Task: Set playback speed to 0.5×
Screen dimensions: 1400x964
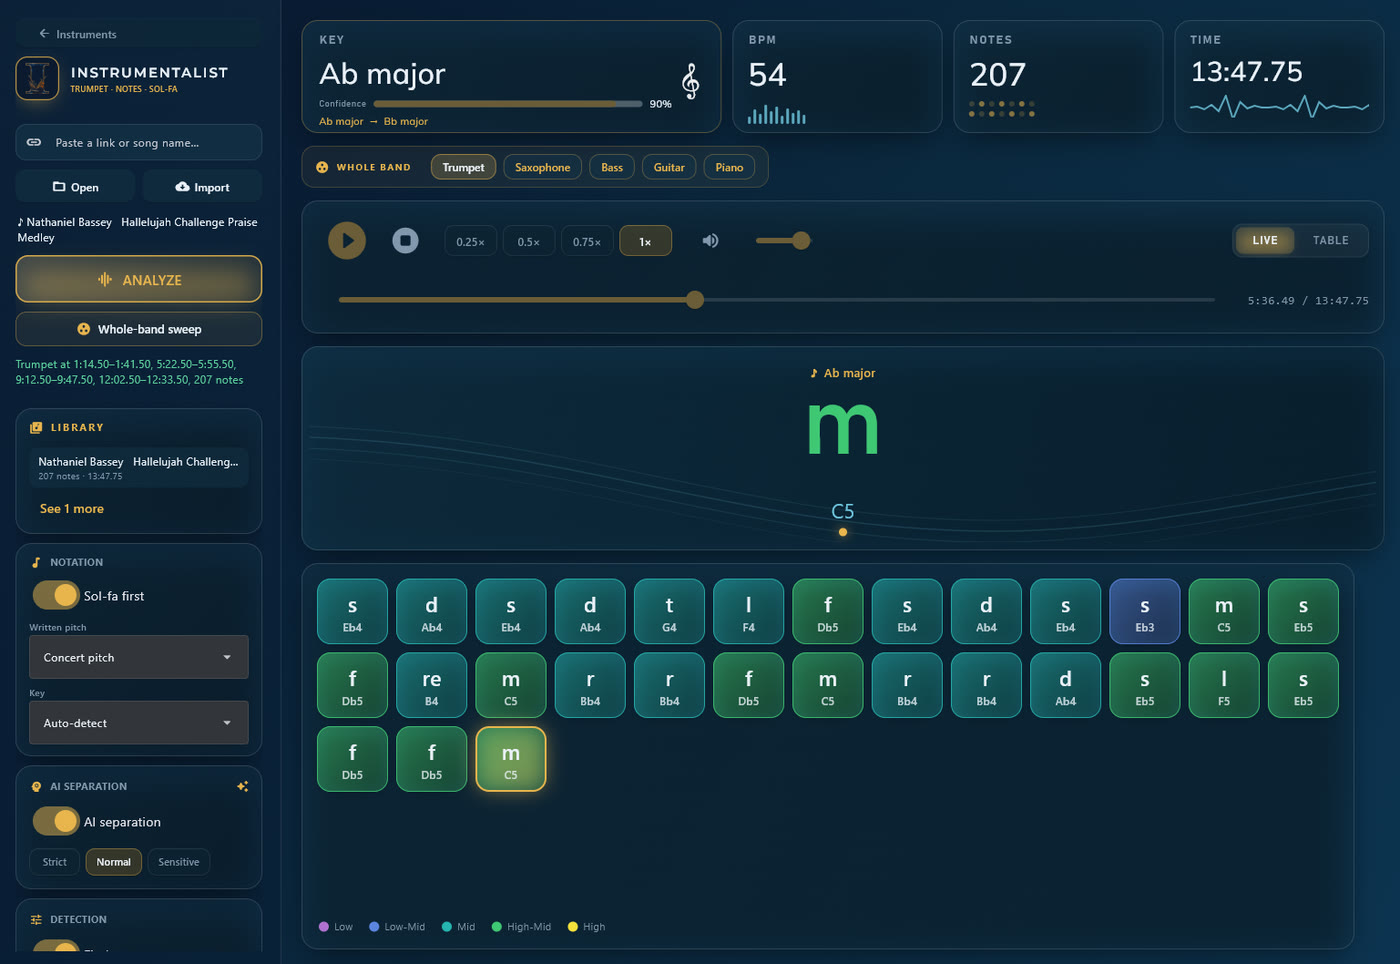Action: coord(529,241)
